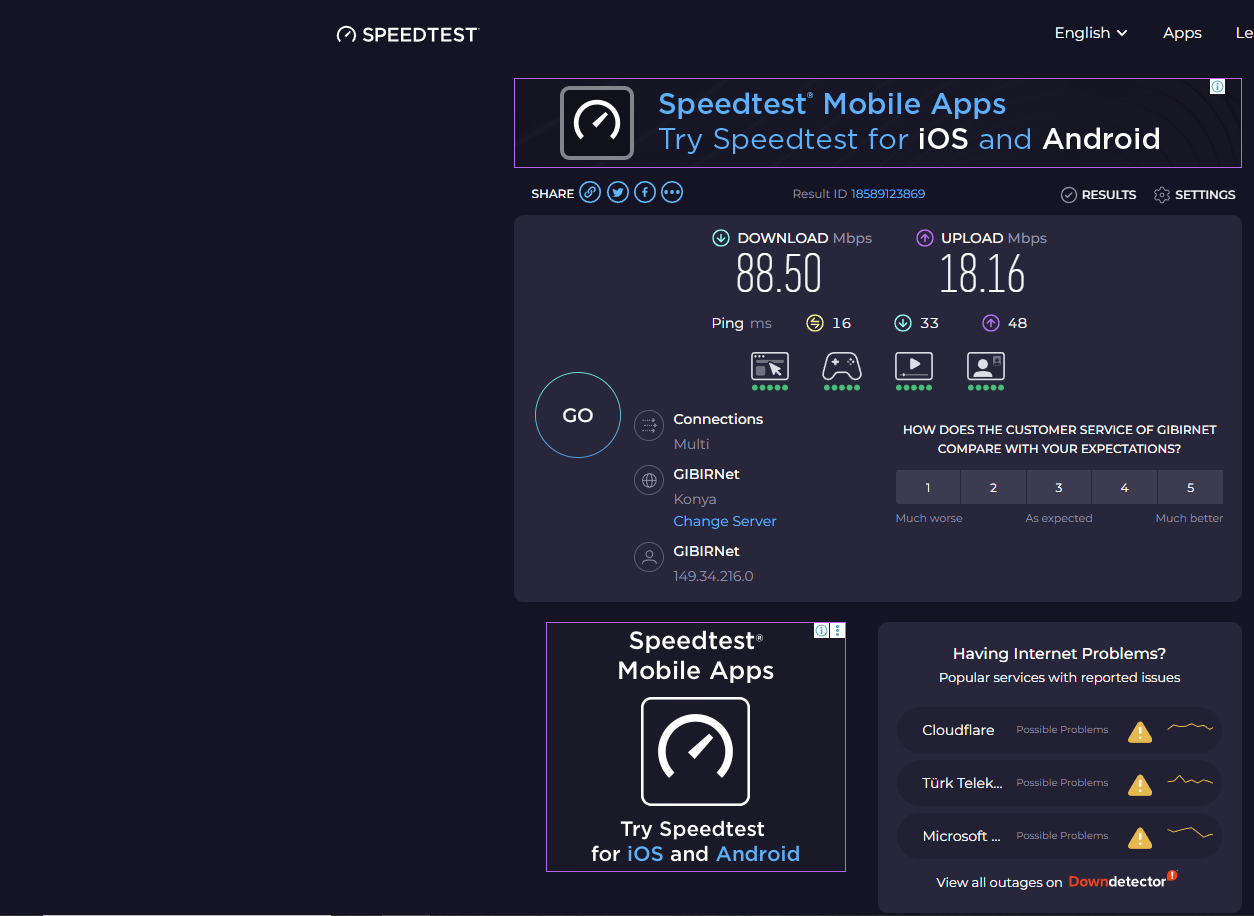Click the upload ping icon showing 48
The height and width of the screenshot is (916, 1254).
tap(991, 323)
